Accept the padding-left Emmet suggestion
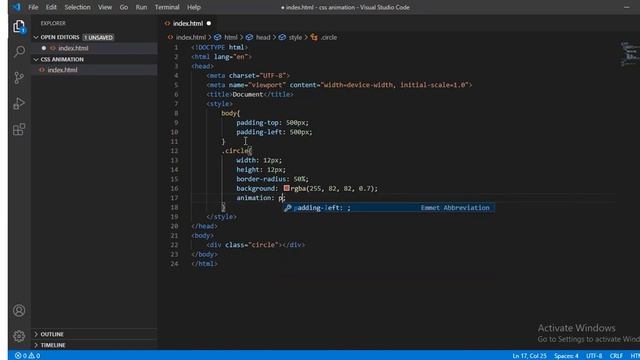Image resolution: width=640 pixels, height=360 pixels. [389, 208]
